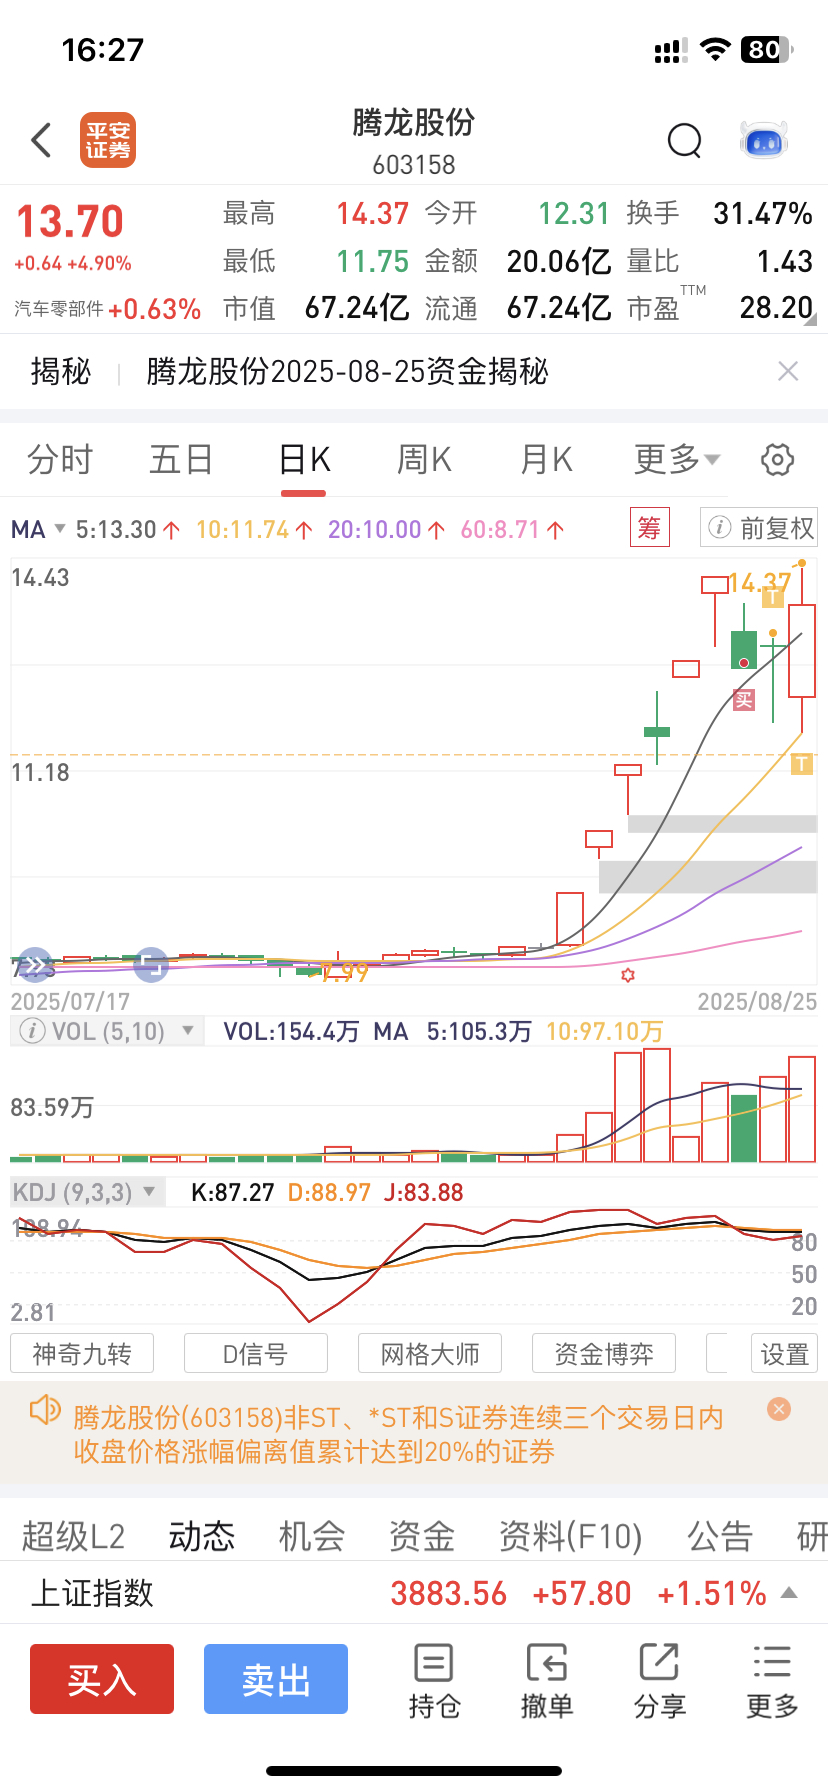Open stock search magnifier icon
The width and height of the screenshot is (828, 1792).
[x=685, y=141]
